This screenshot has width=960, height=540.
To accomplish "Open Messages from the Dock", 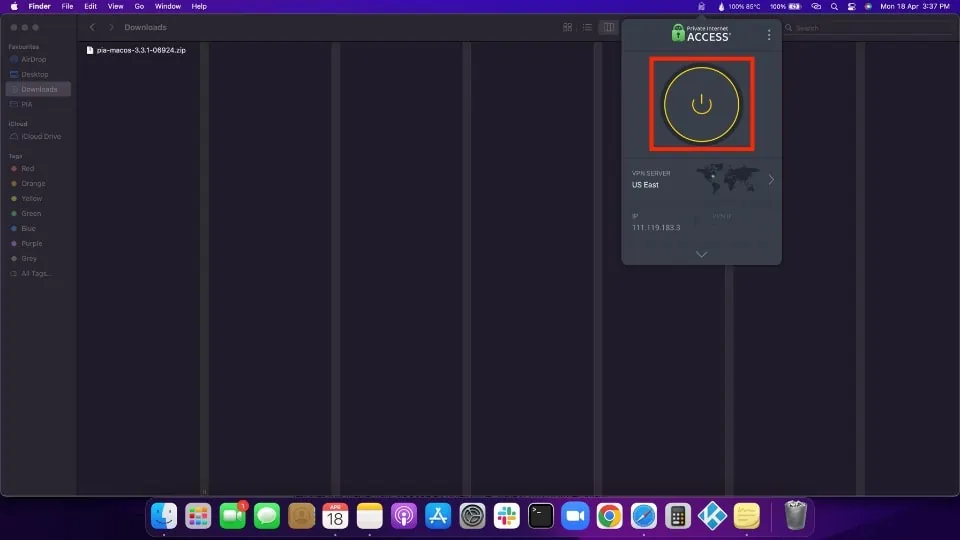I will coord(267,516).
